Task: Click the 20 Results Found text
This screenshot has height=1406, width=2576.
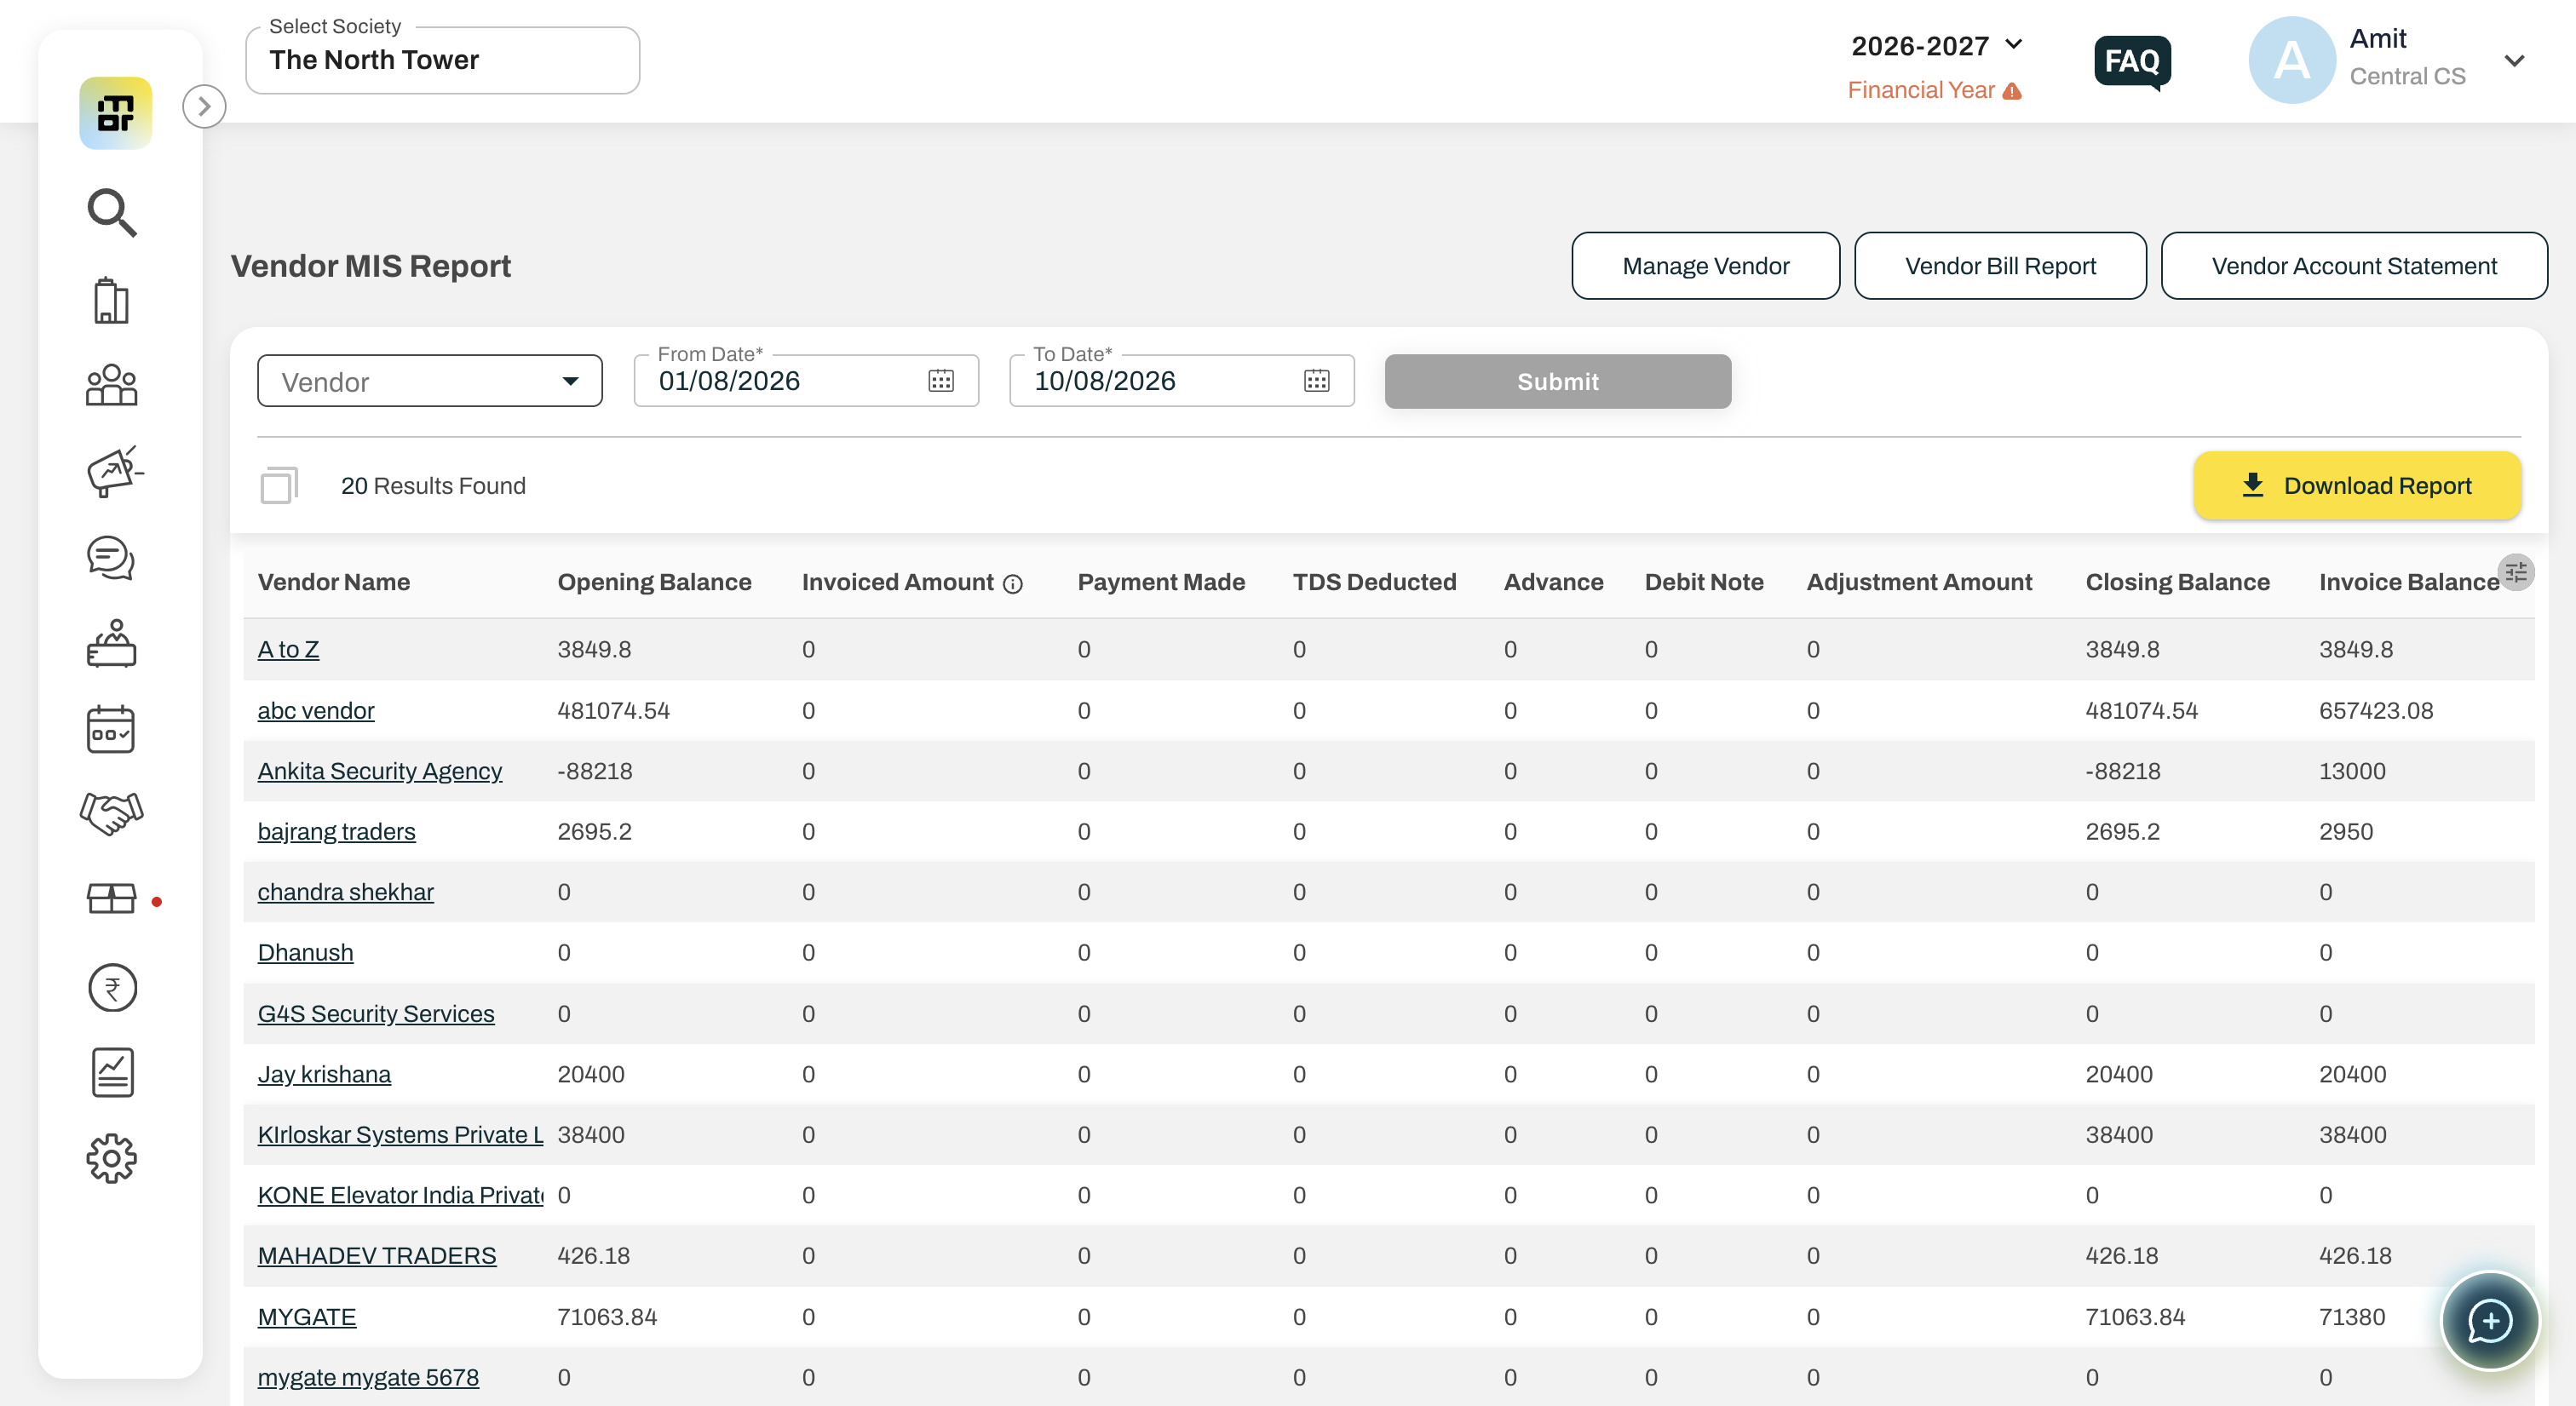Action: (x=433, y=485)
